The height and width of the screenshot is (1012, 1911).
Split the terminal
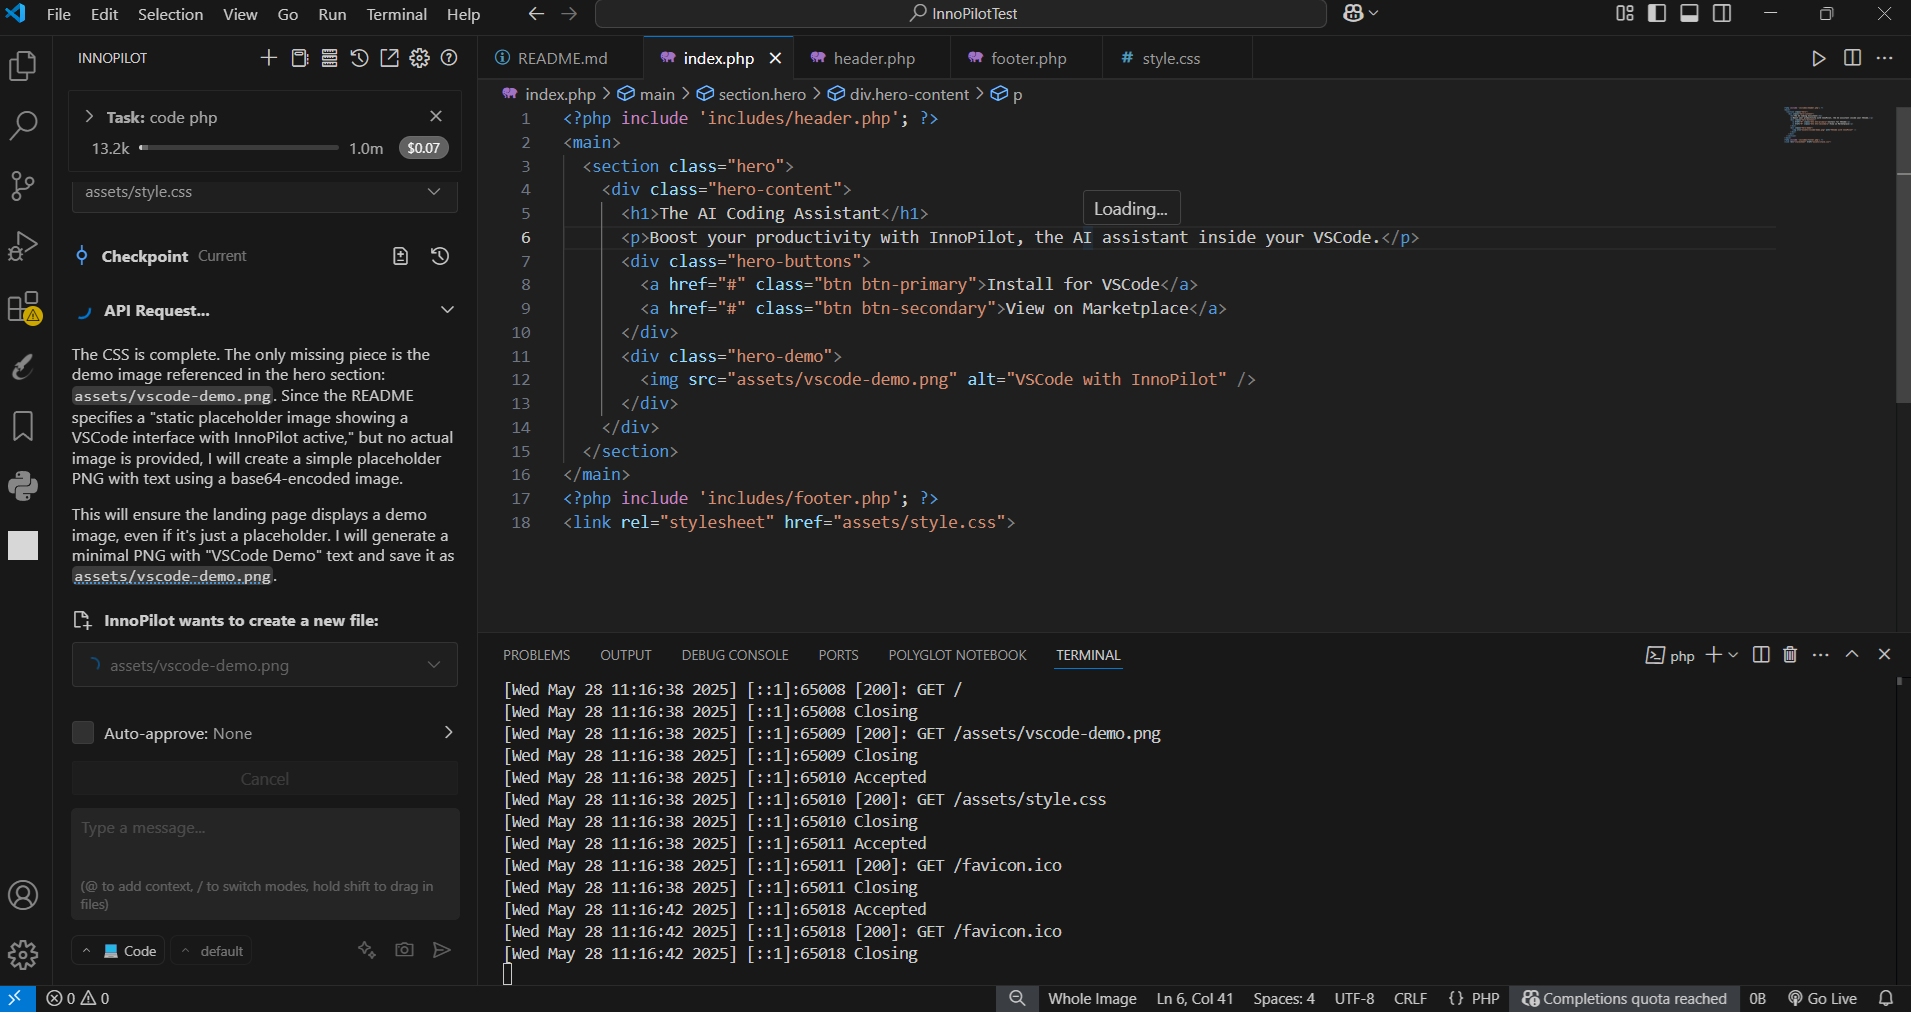click(1760, 655)
